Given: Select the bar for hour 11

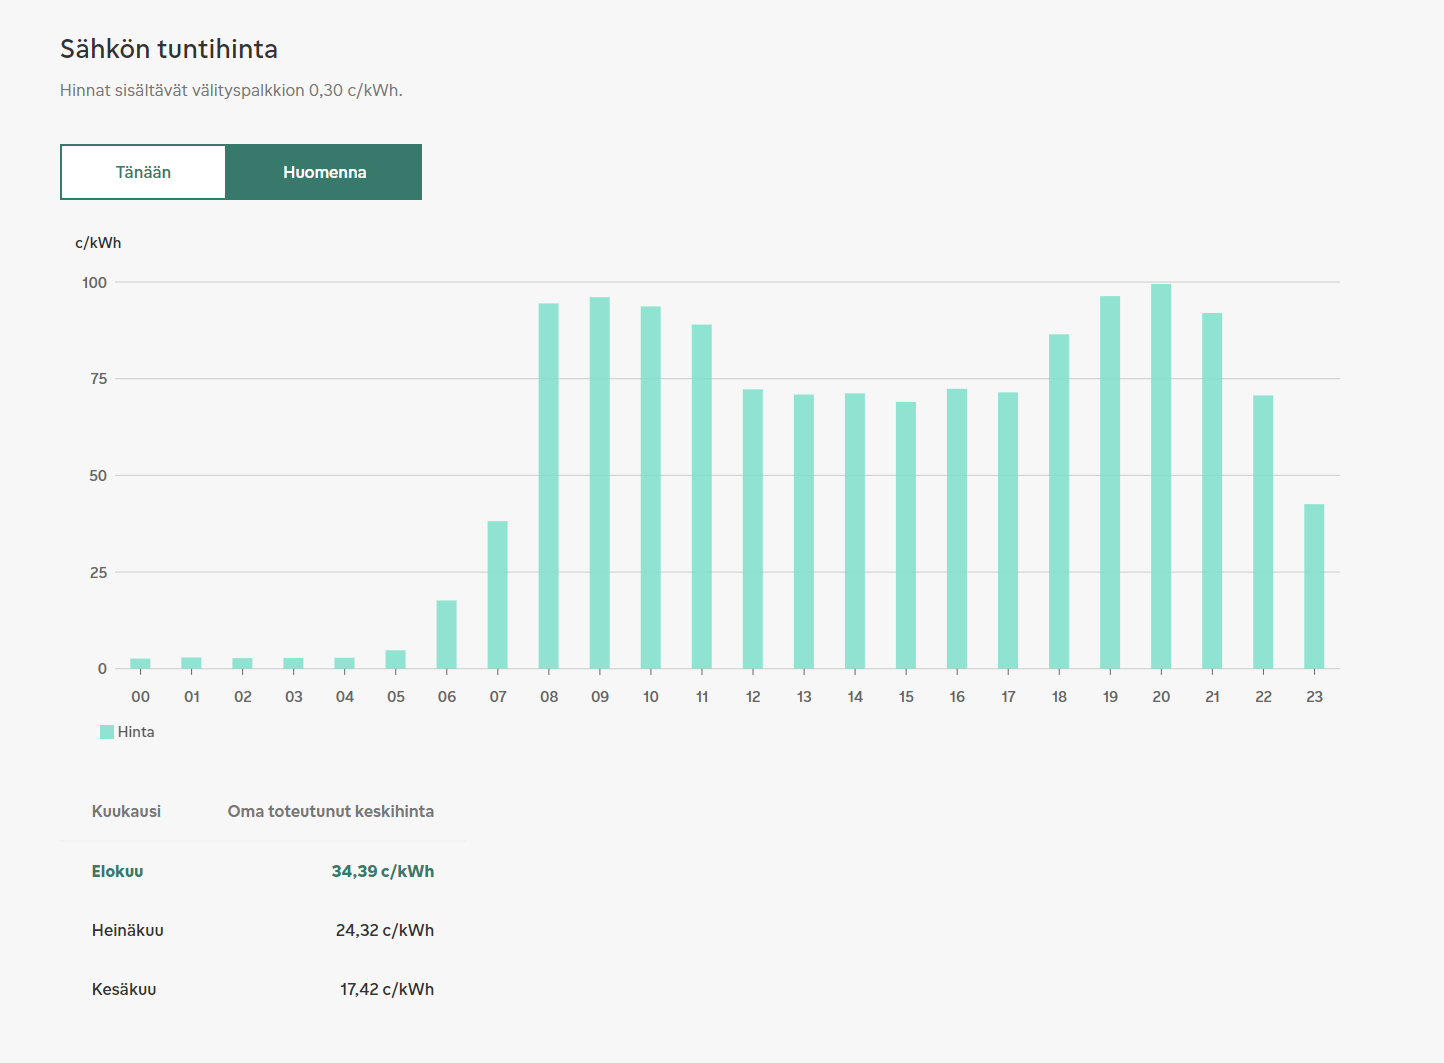Looking at the screenshot, I should 702,497.
